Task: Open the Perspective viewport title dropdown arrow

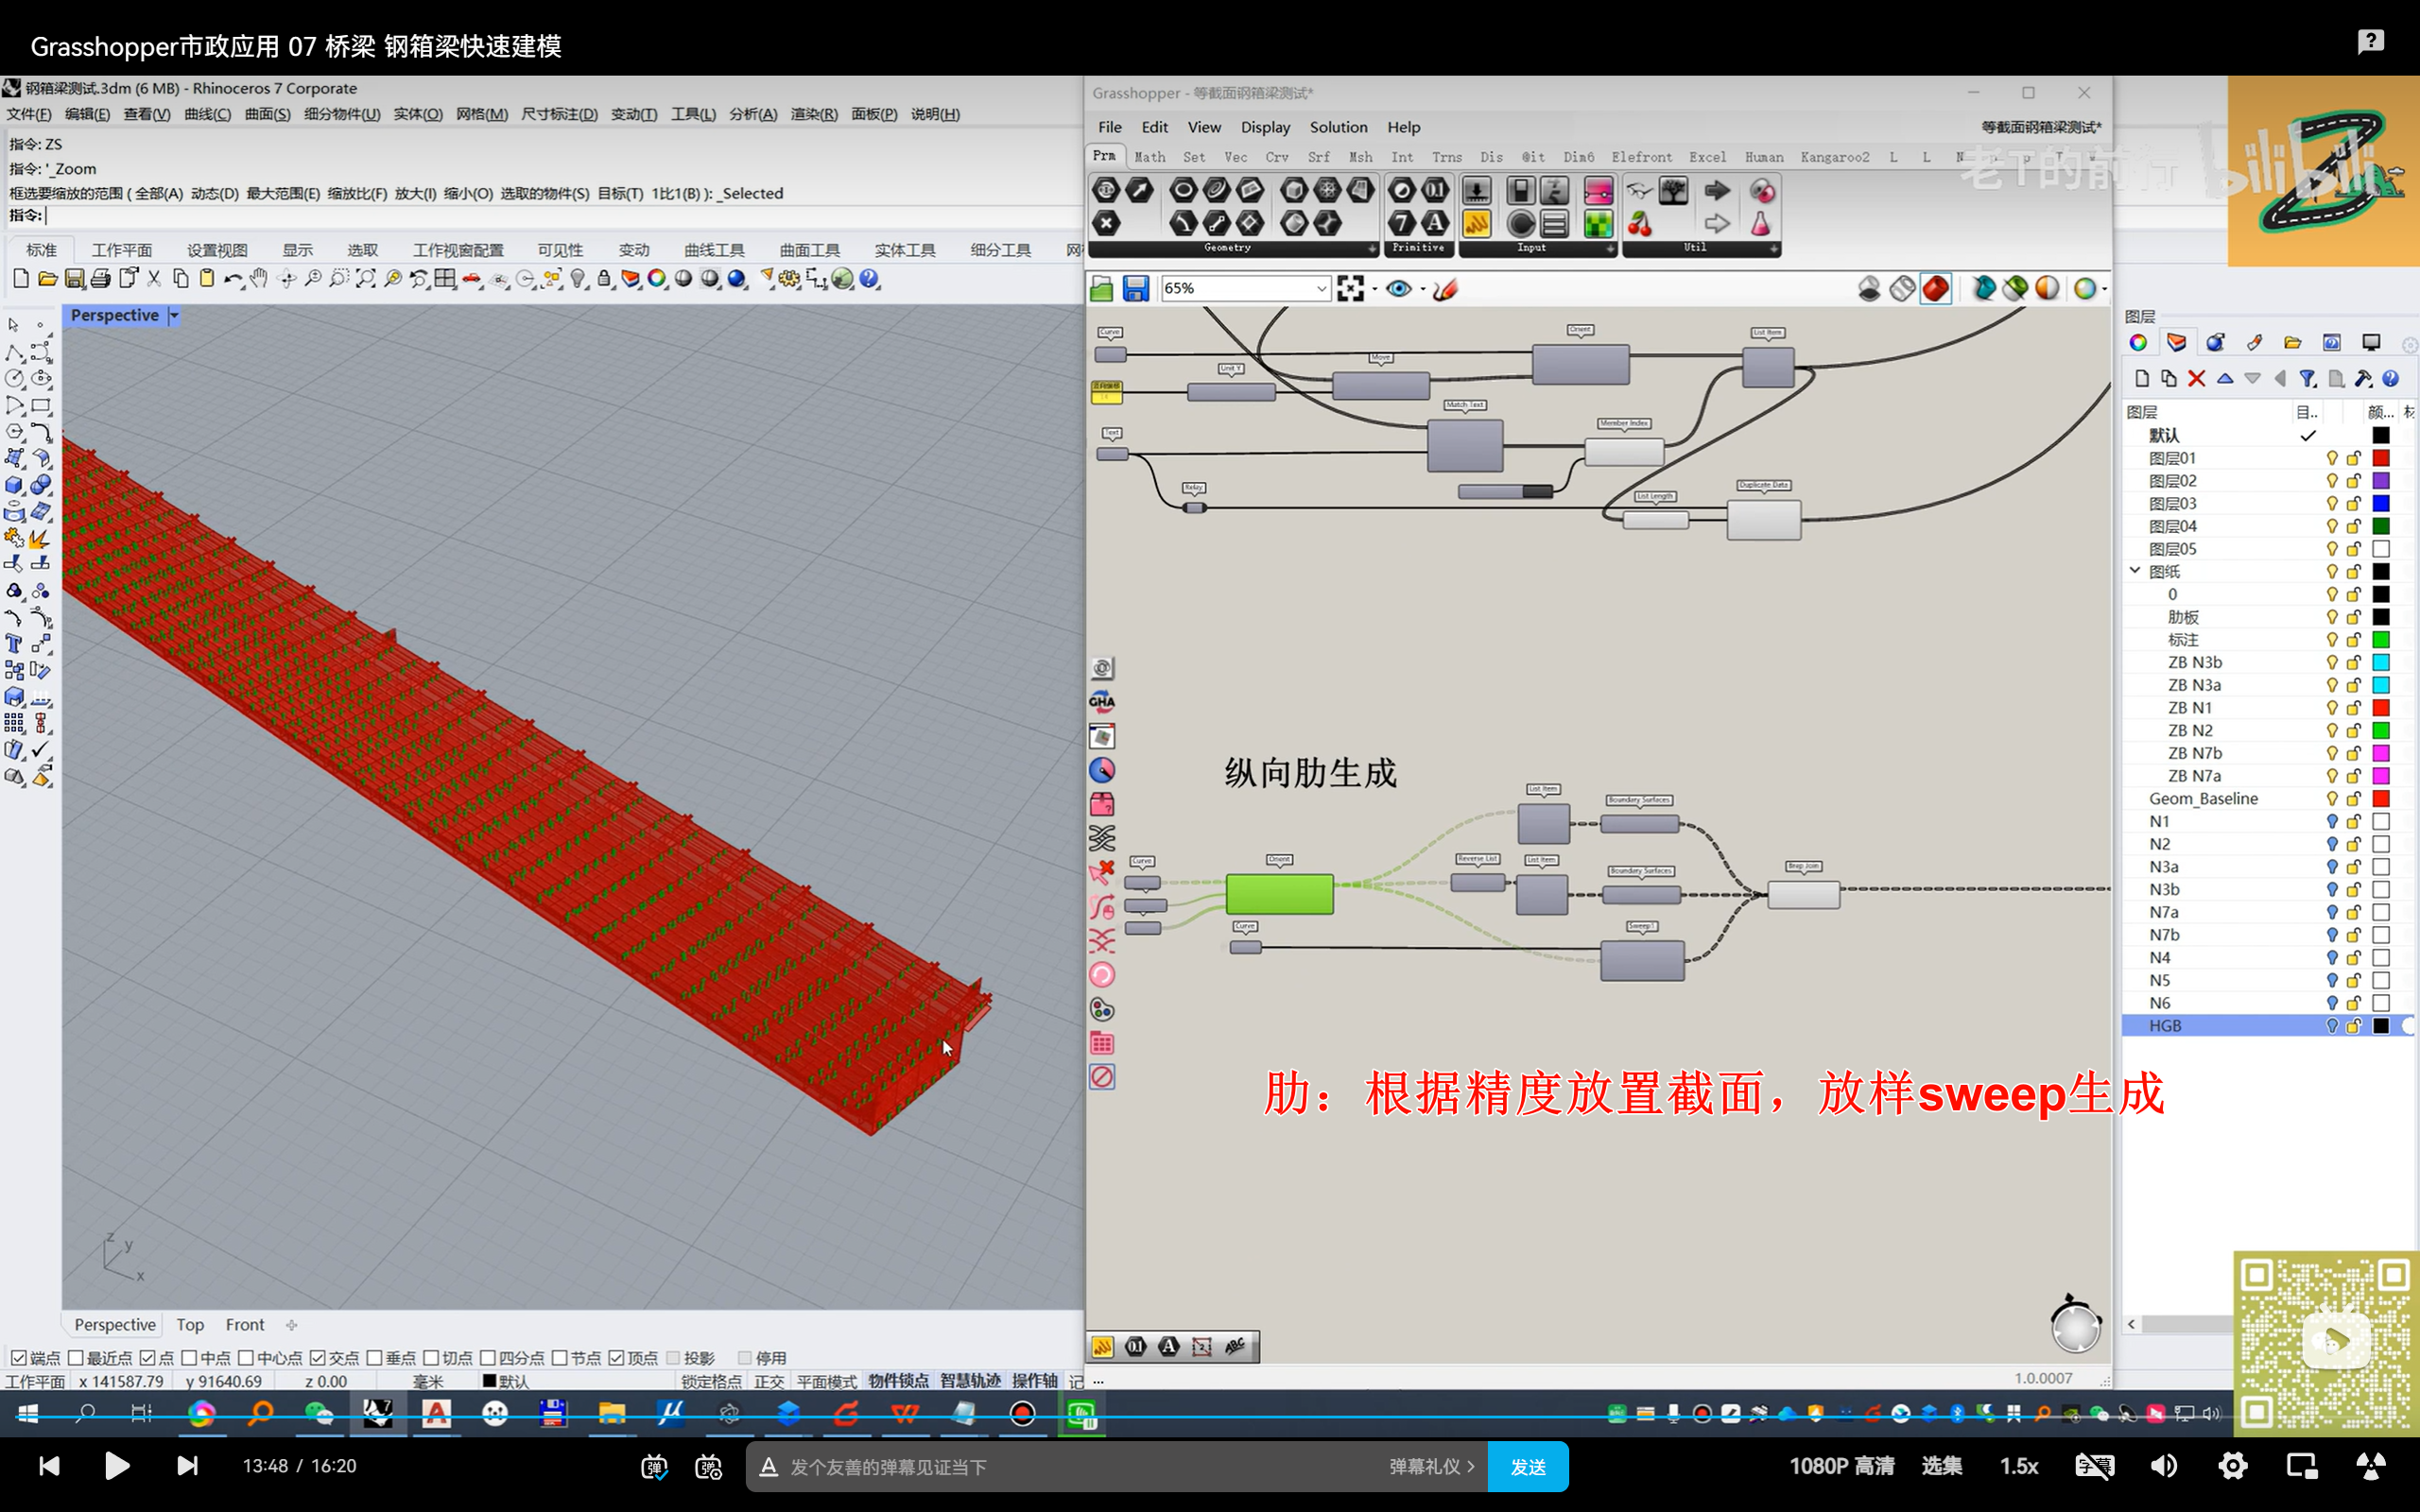Action: pos(174,315)
